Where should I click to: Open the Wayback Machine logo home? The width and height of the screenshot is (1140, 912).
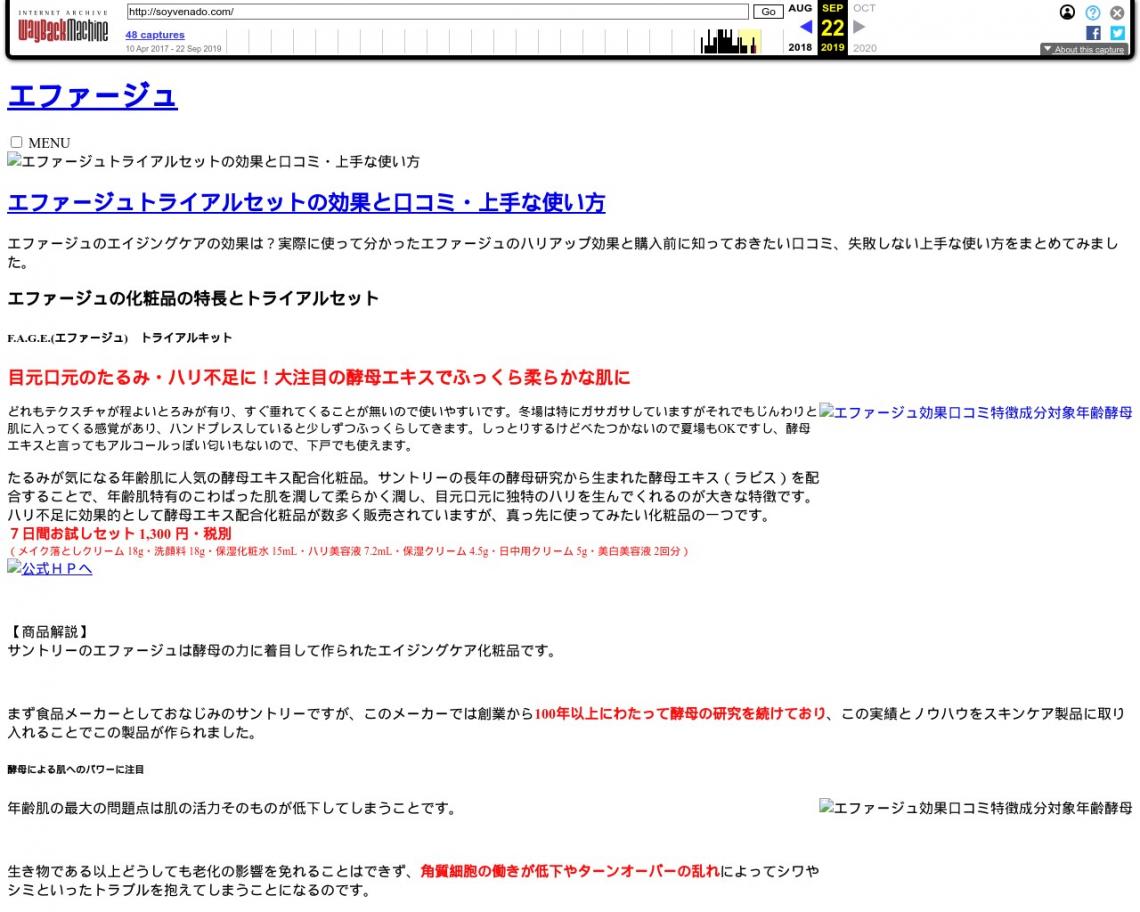coord(63,28)
